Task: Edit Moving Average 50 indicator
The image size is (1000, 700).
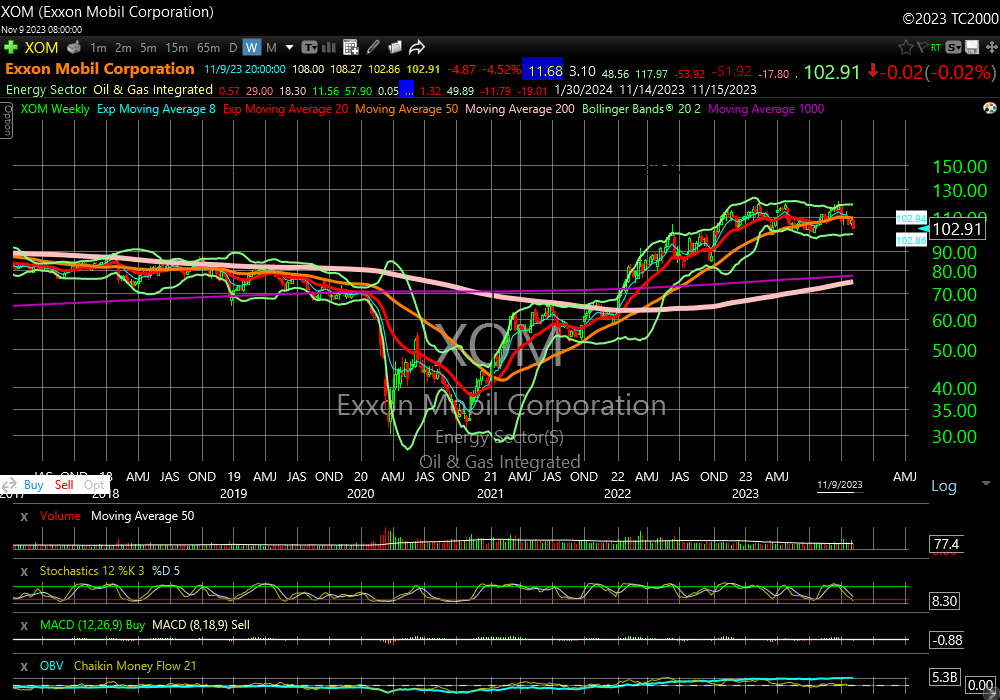Action: coord(406,109)
